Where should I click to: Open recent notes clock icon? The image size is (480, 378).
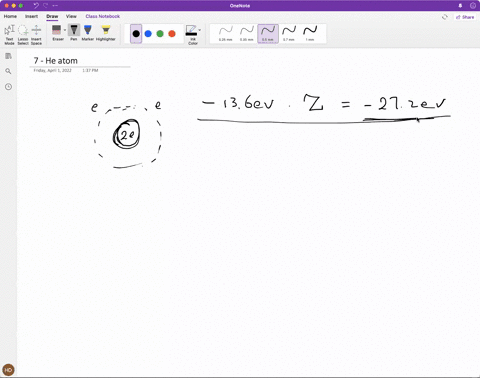8,87
